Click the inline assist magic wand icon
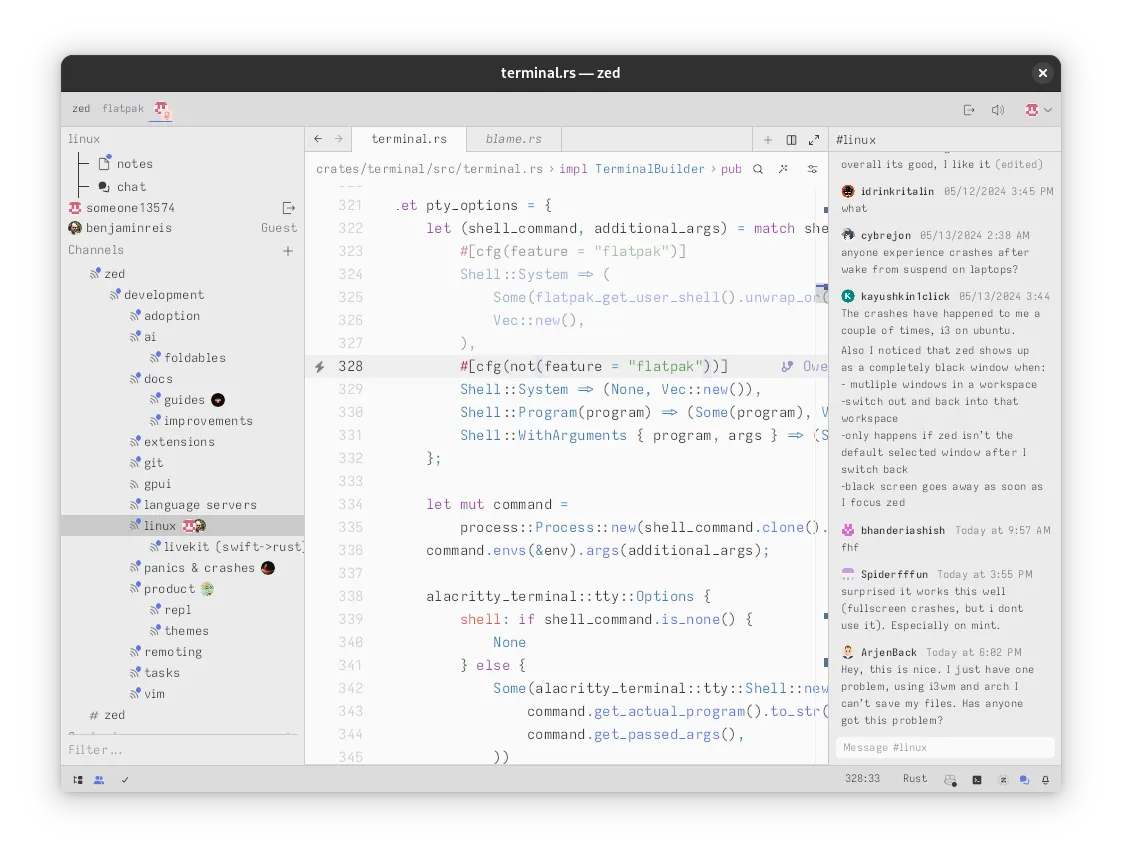Screen dimensions: 1122x859 784,169
